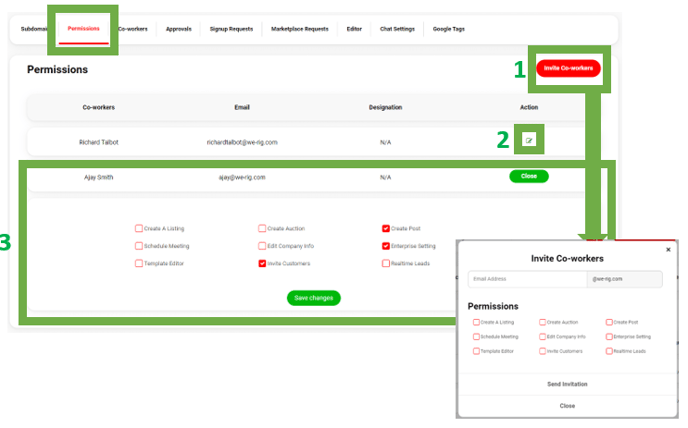Open the Chat Settings tab
688x428 pixels.
[x=398, y=29]
